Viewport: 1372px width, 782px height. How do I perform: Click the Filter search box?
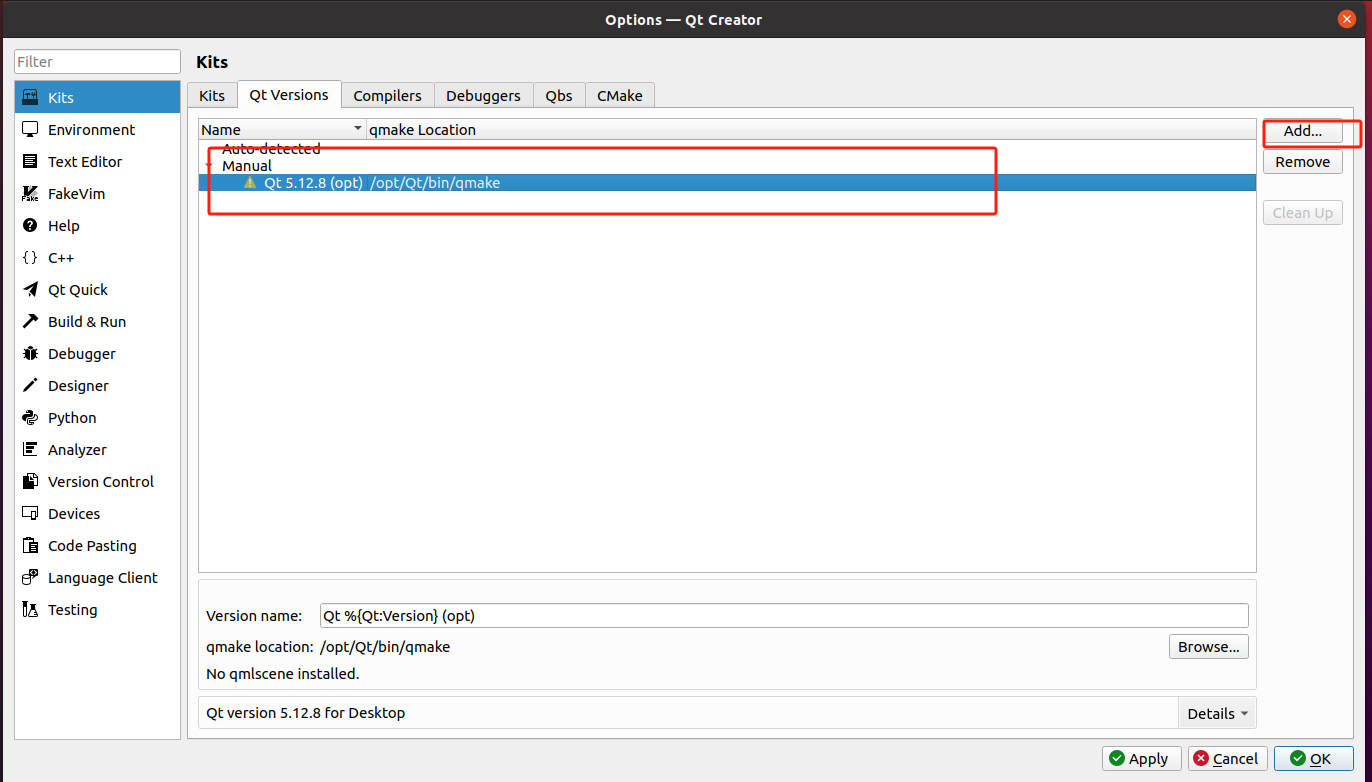click(x=97, y=62)
